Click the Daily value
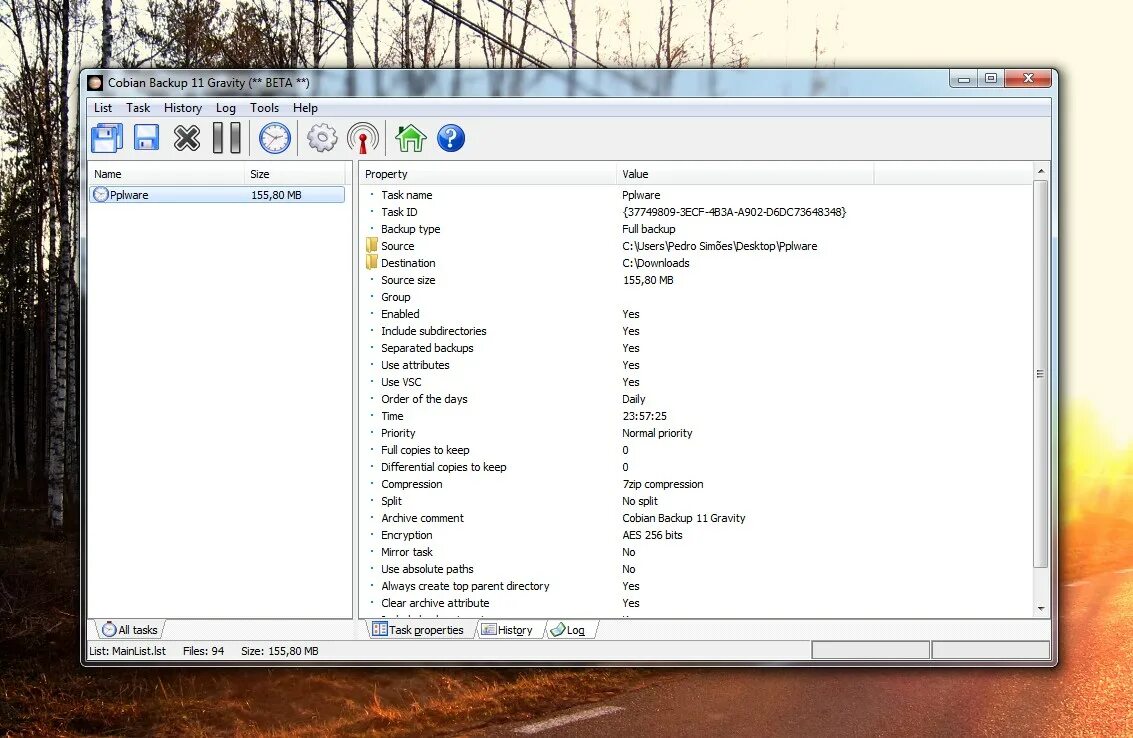The image size is (1133, 738). [634, 398]
